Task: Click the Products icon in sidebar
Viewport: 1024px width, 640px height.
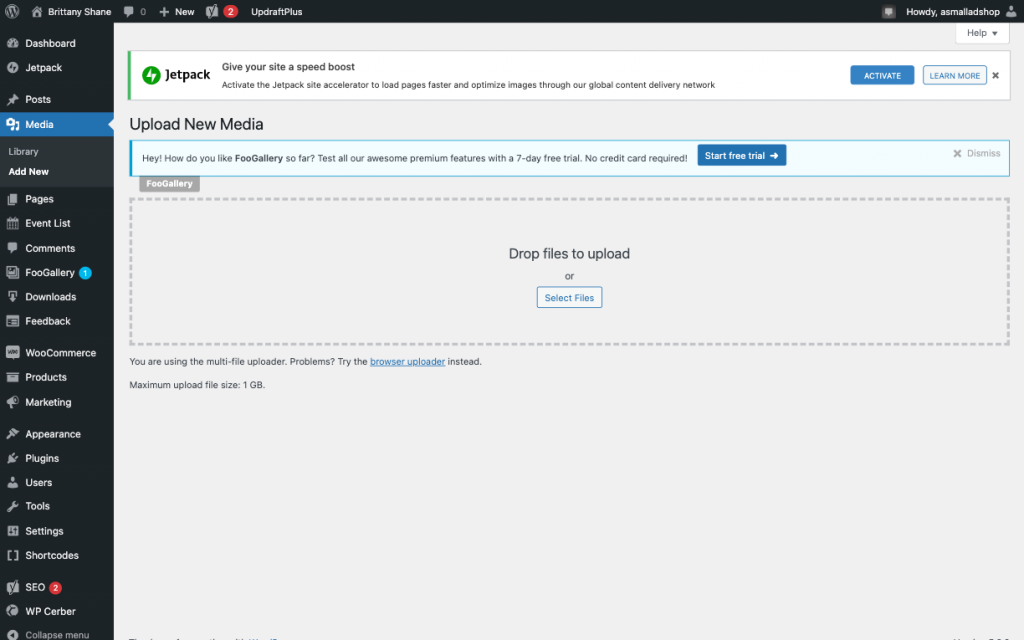Action: 12,377
